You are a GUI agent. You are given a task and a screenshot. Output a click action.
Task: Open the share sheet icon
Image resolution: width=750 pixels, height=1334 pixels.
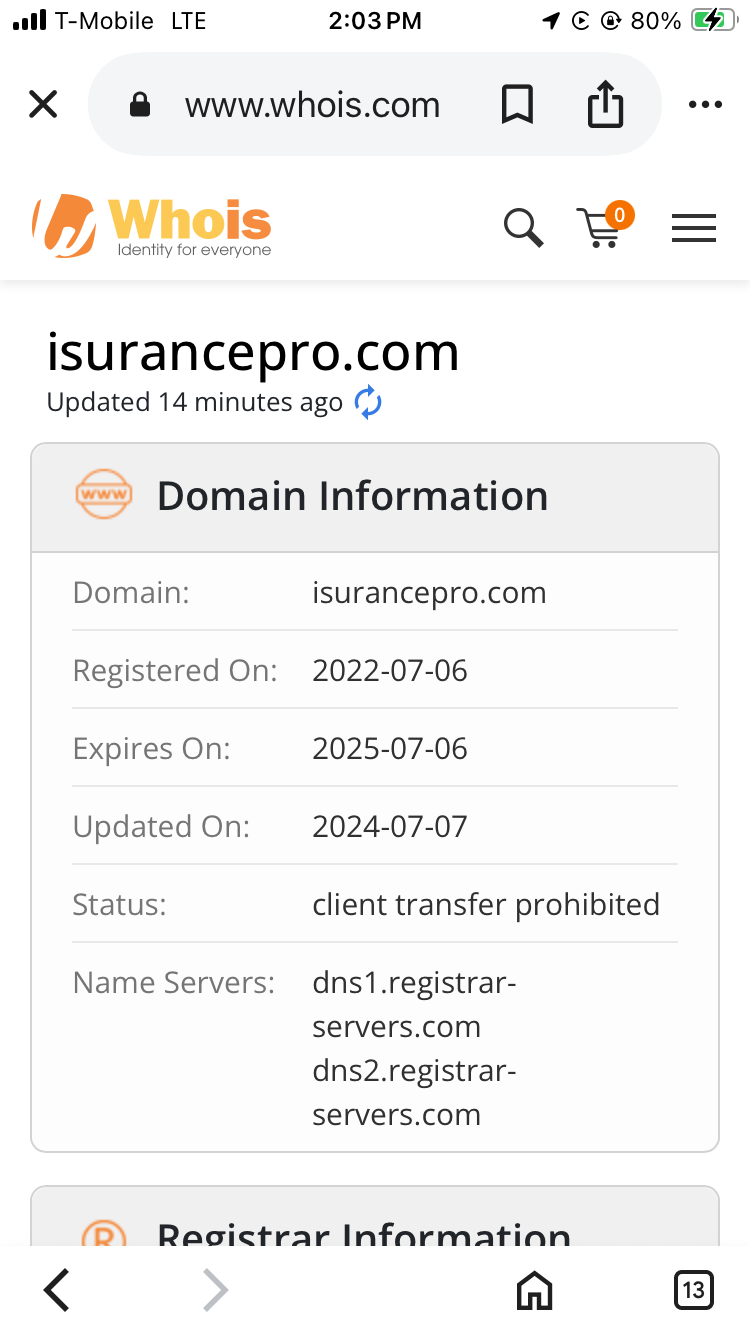point(605,104)
